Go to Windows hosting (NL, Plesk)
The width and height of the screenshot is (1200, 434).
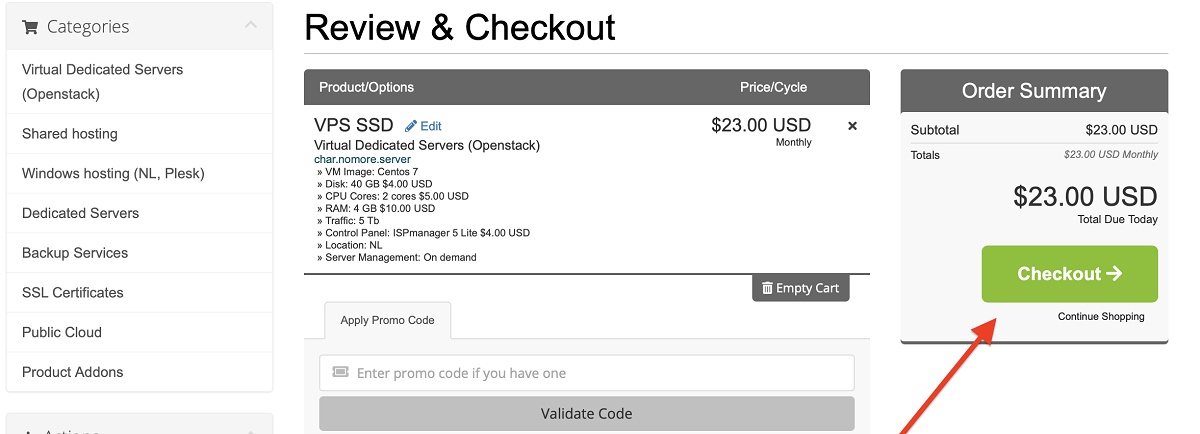click(x=113, y=173)
